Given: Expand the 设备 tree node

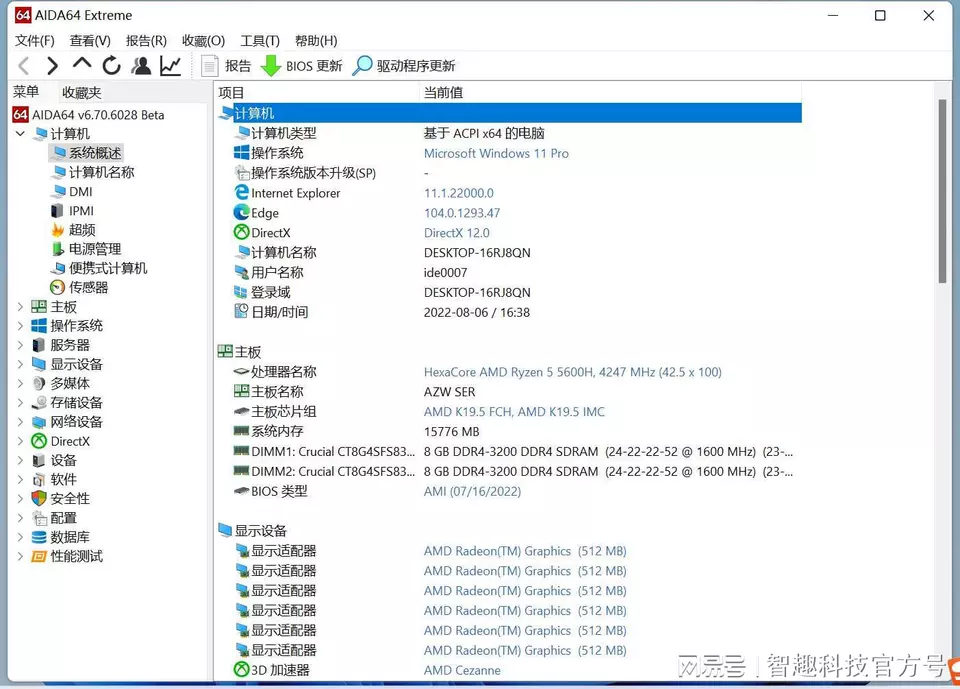Looking at the screenshot, I should click(x=20, y=460).
